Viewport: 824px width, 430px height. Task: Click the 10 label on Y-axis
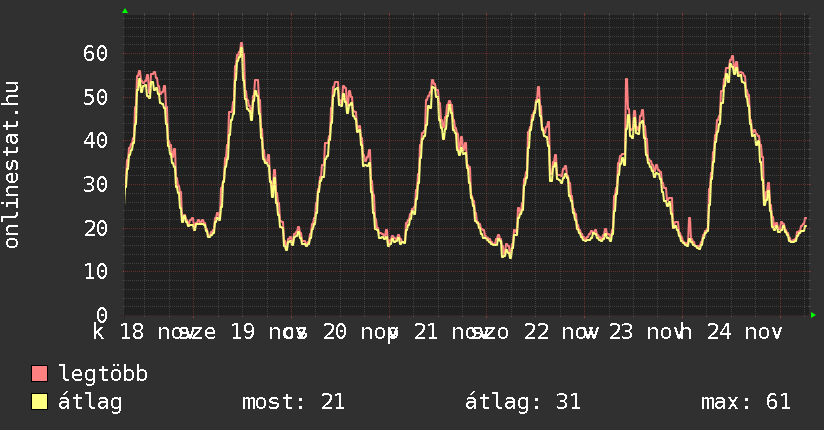click(x=95, y=272)
